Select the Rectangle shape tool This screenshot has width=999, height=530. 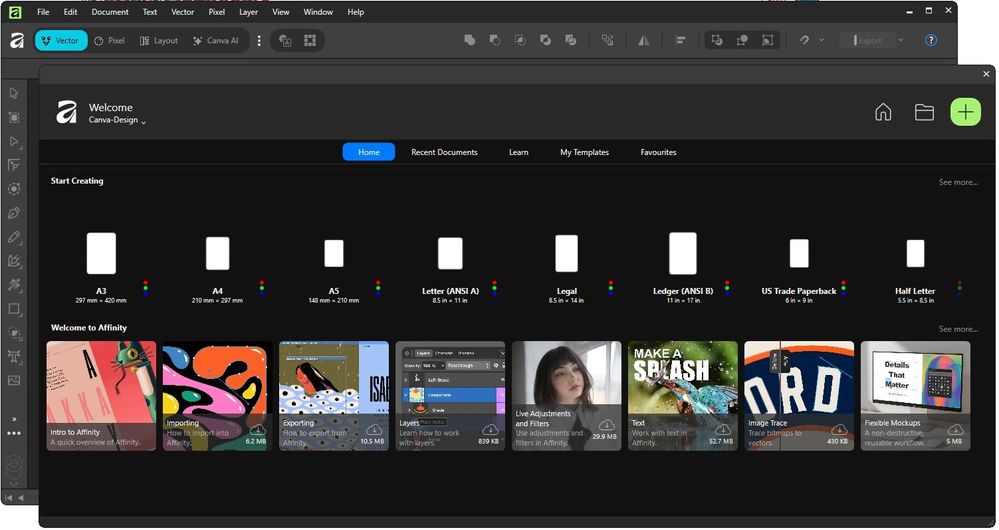point(14,309)
